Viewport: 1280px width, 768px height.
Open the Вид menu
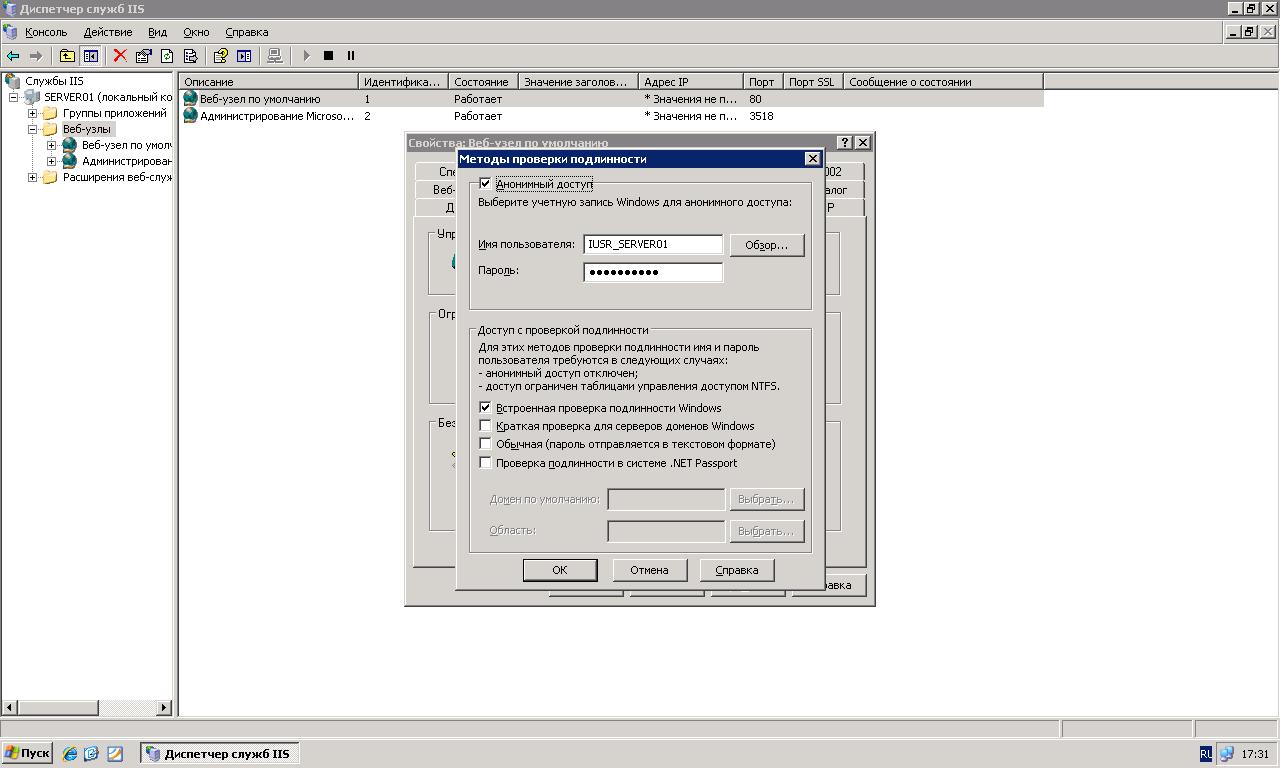(x=157, y=32)
